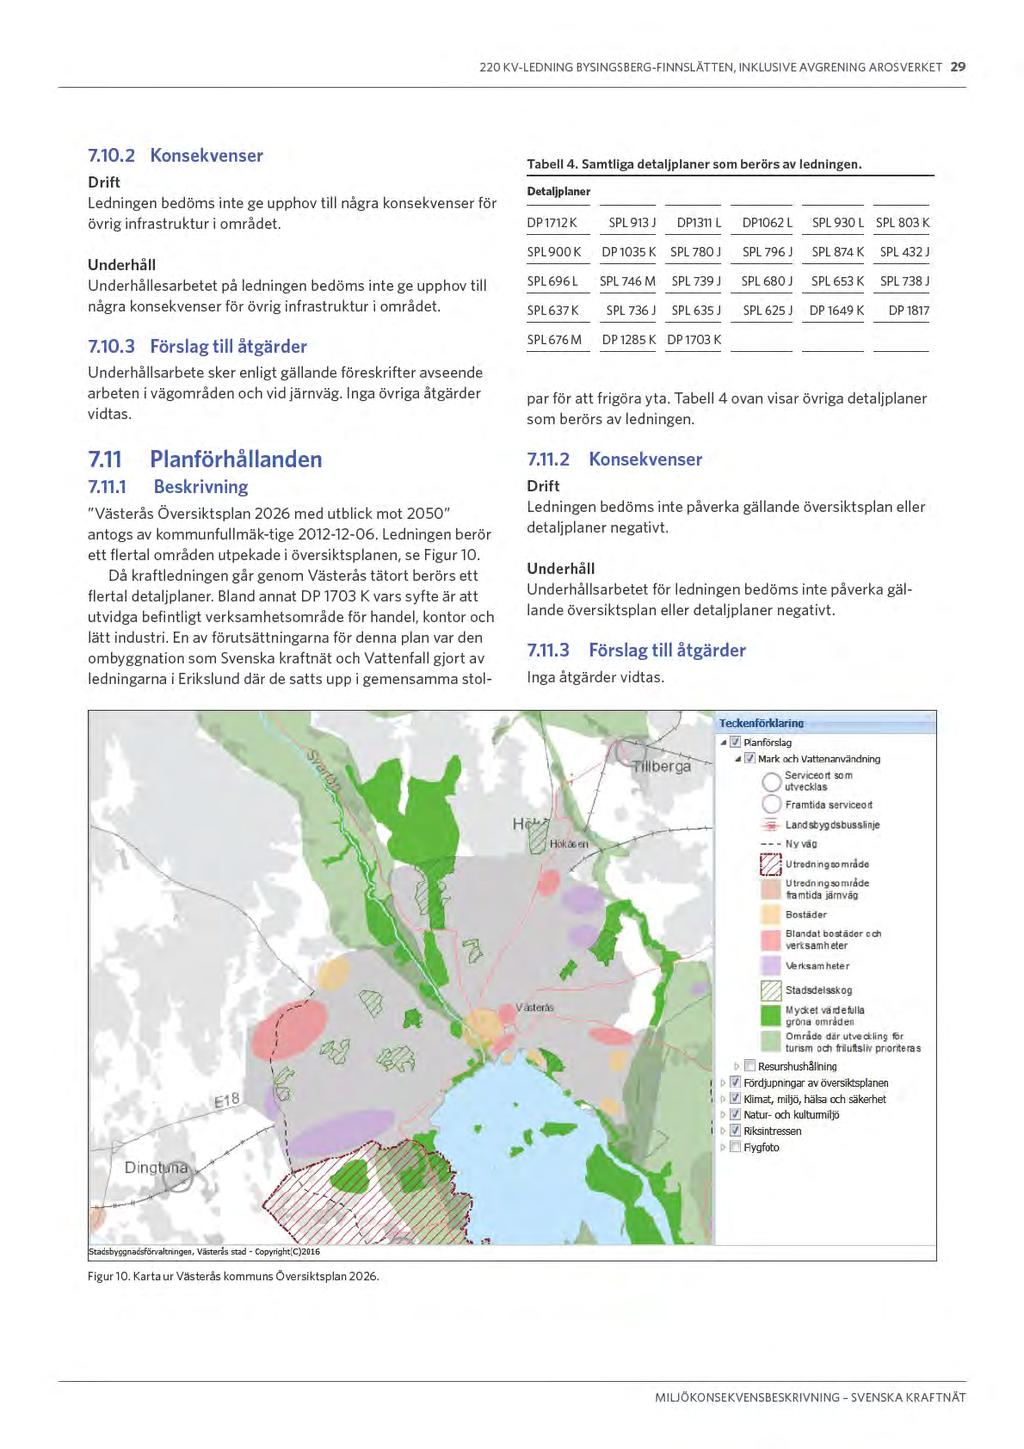Click the light green turism och friluftsliv swatch
This screenshot has width=1024, height=1449.
pos(771,1041)
